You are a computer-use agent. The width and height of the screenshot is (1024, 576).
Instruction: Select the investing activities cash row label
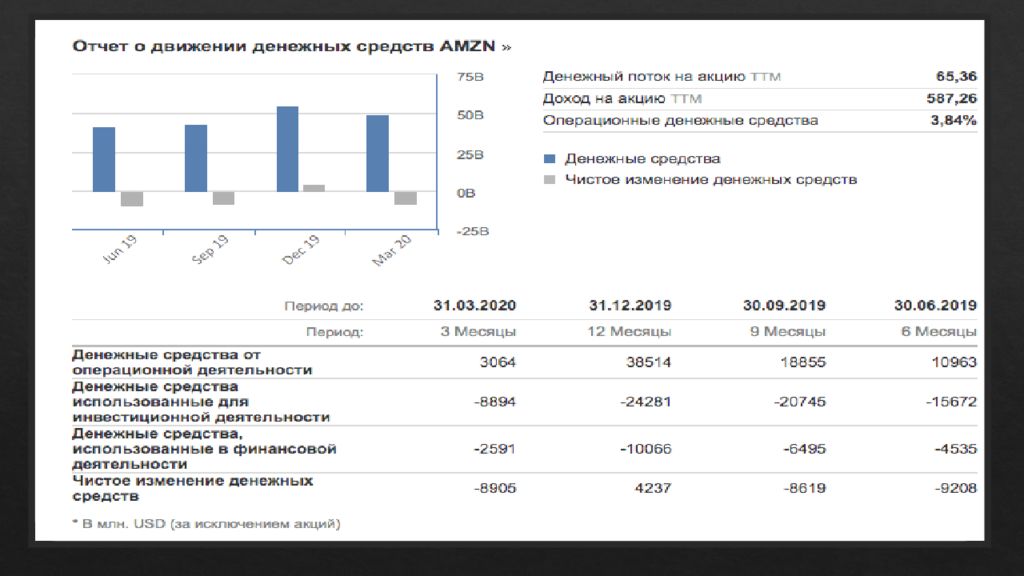pyautogui.click(x=201, y=402)
